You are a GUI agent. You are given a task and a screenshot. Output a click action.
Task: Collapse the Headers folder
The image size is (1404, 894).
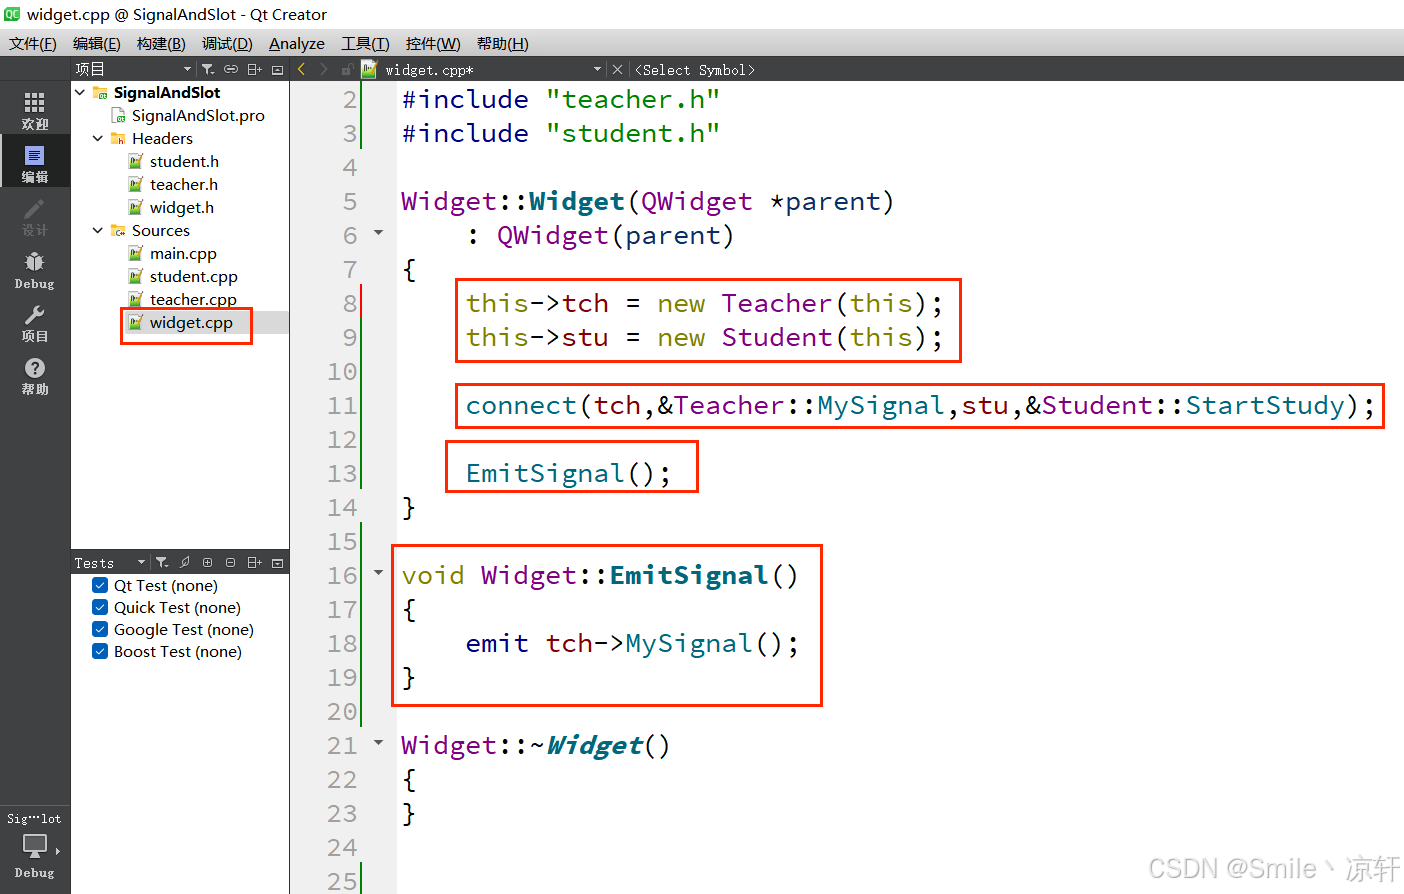(x=98, y=138)
